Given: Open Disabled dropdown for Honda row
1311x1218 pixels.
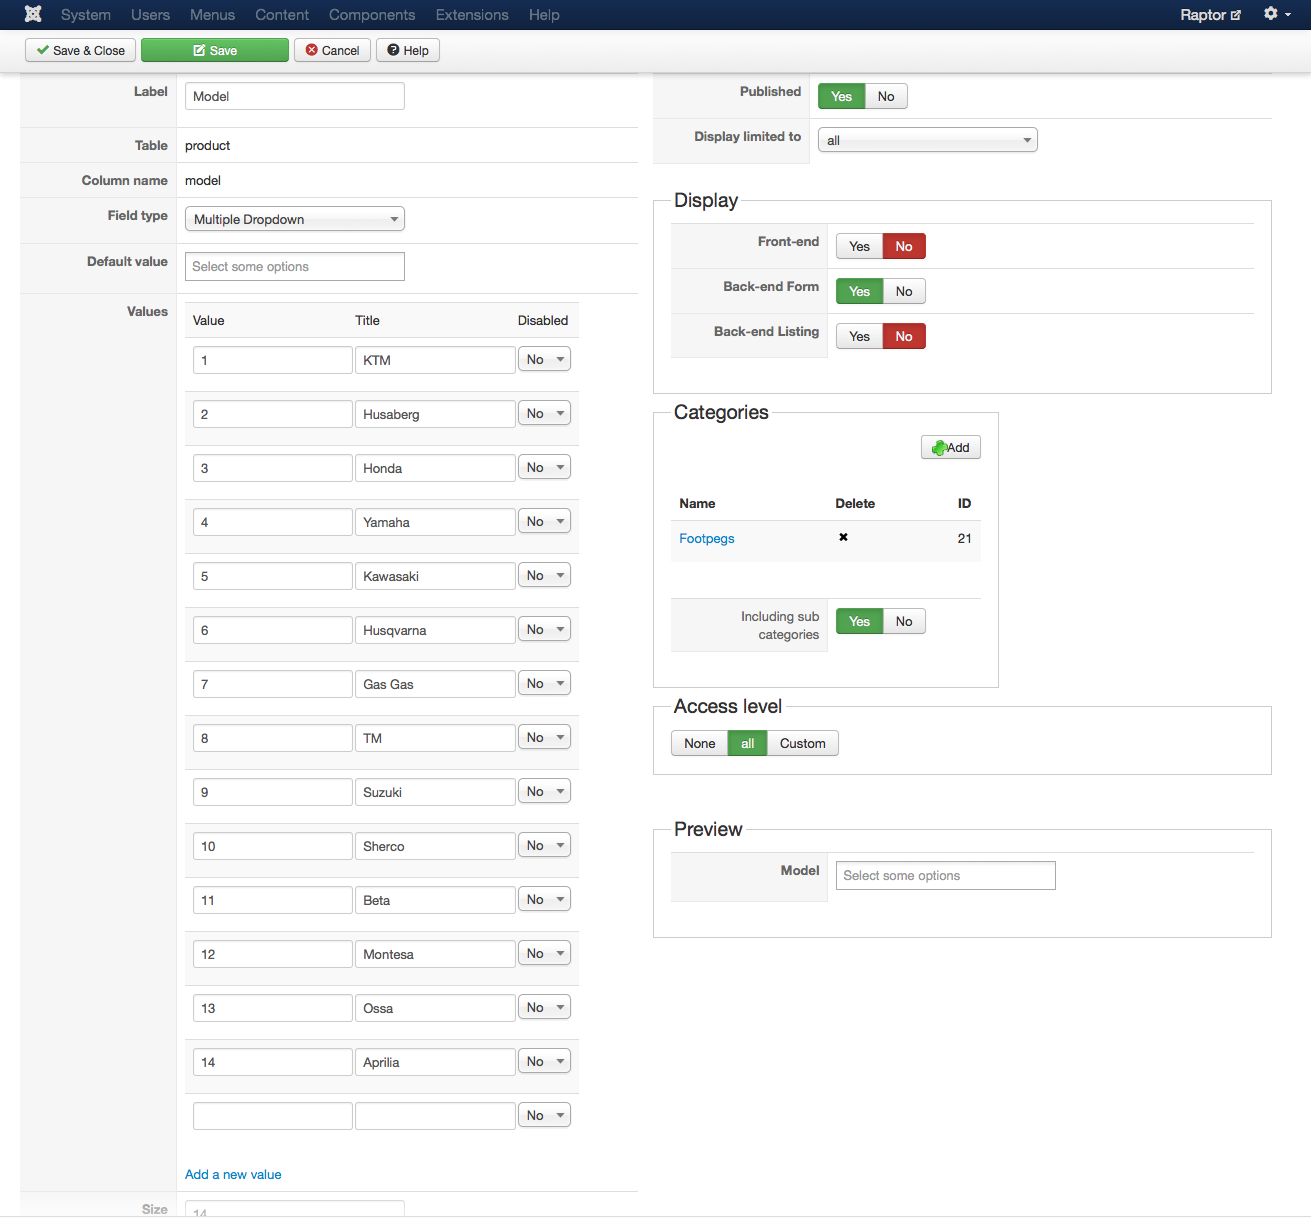Looking at the screenshot, I should coord(544,467).
